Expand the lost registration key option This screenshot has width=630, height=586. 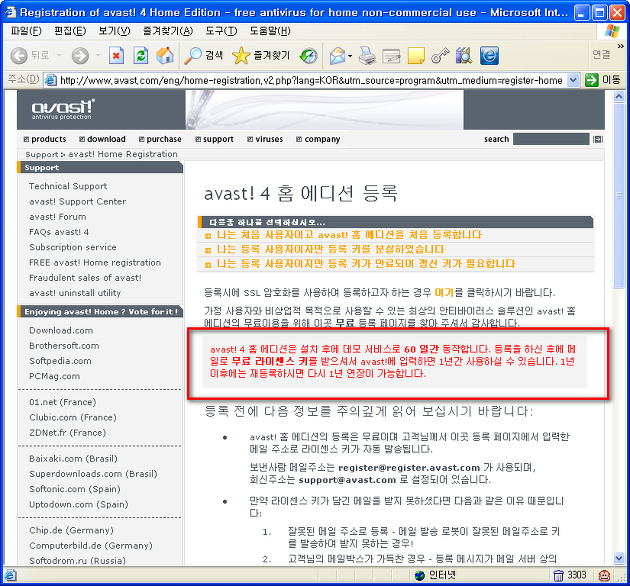[x=330, y=249]
